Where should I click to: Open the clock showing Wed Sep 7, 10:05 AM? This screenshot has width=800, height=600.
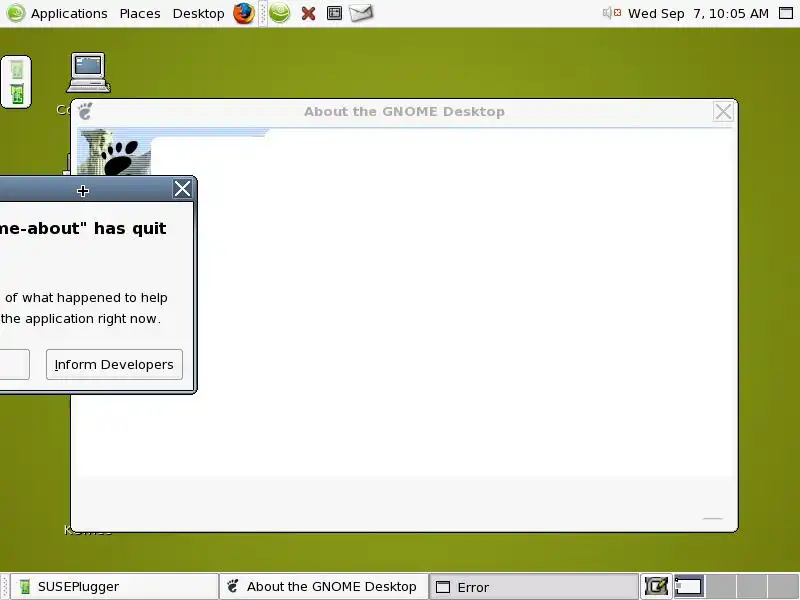tap(698, 14)
